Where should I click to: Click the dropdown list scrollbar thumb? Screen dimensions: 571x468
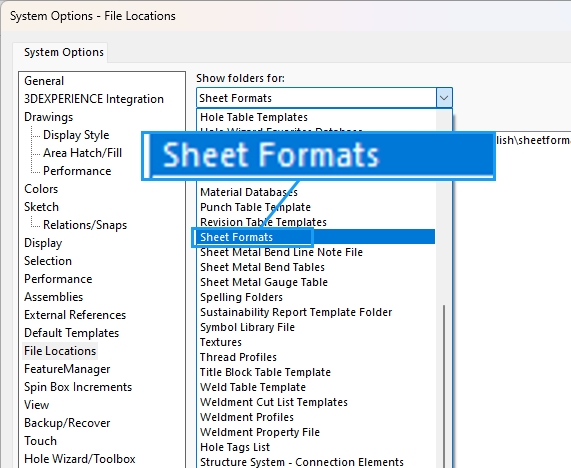coord(444,386)
